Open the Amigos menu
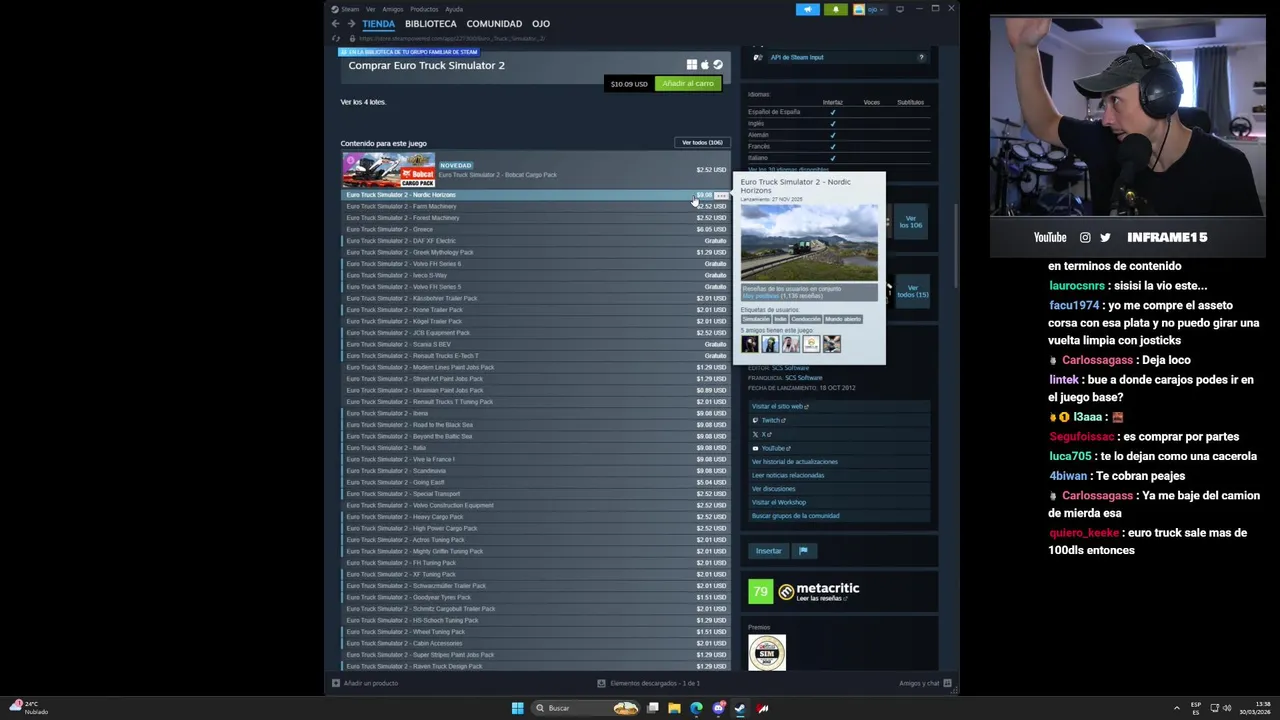This screenshot has height=720, width=1280. [393, 9]
